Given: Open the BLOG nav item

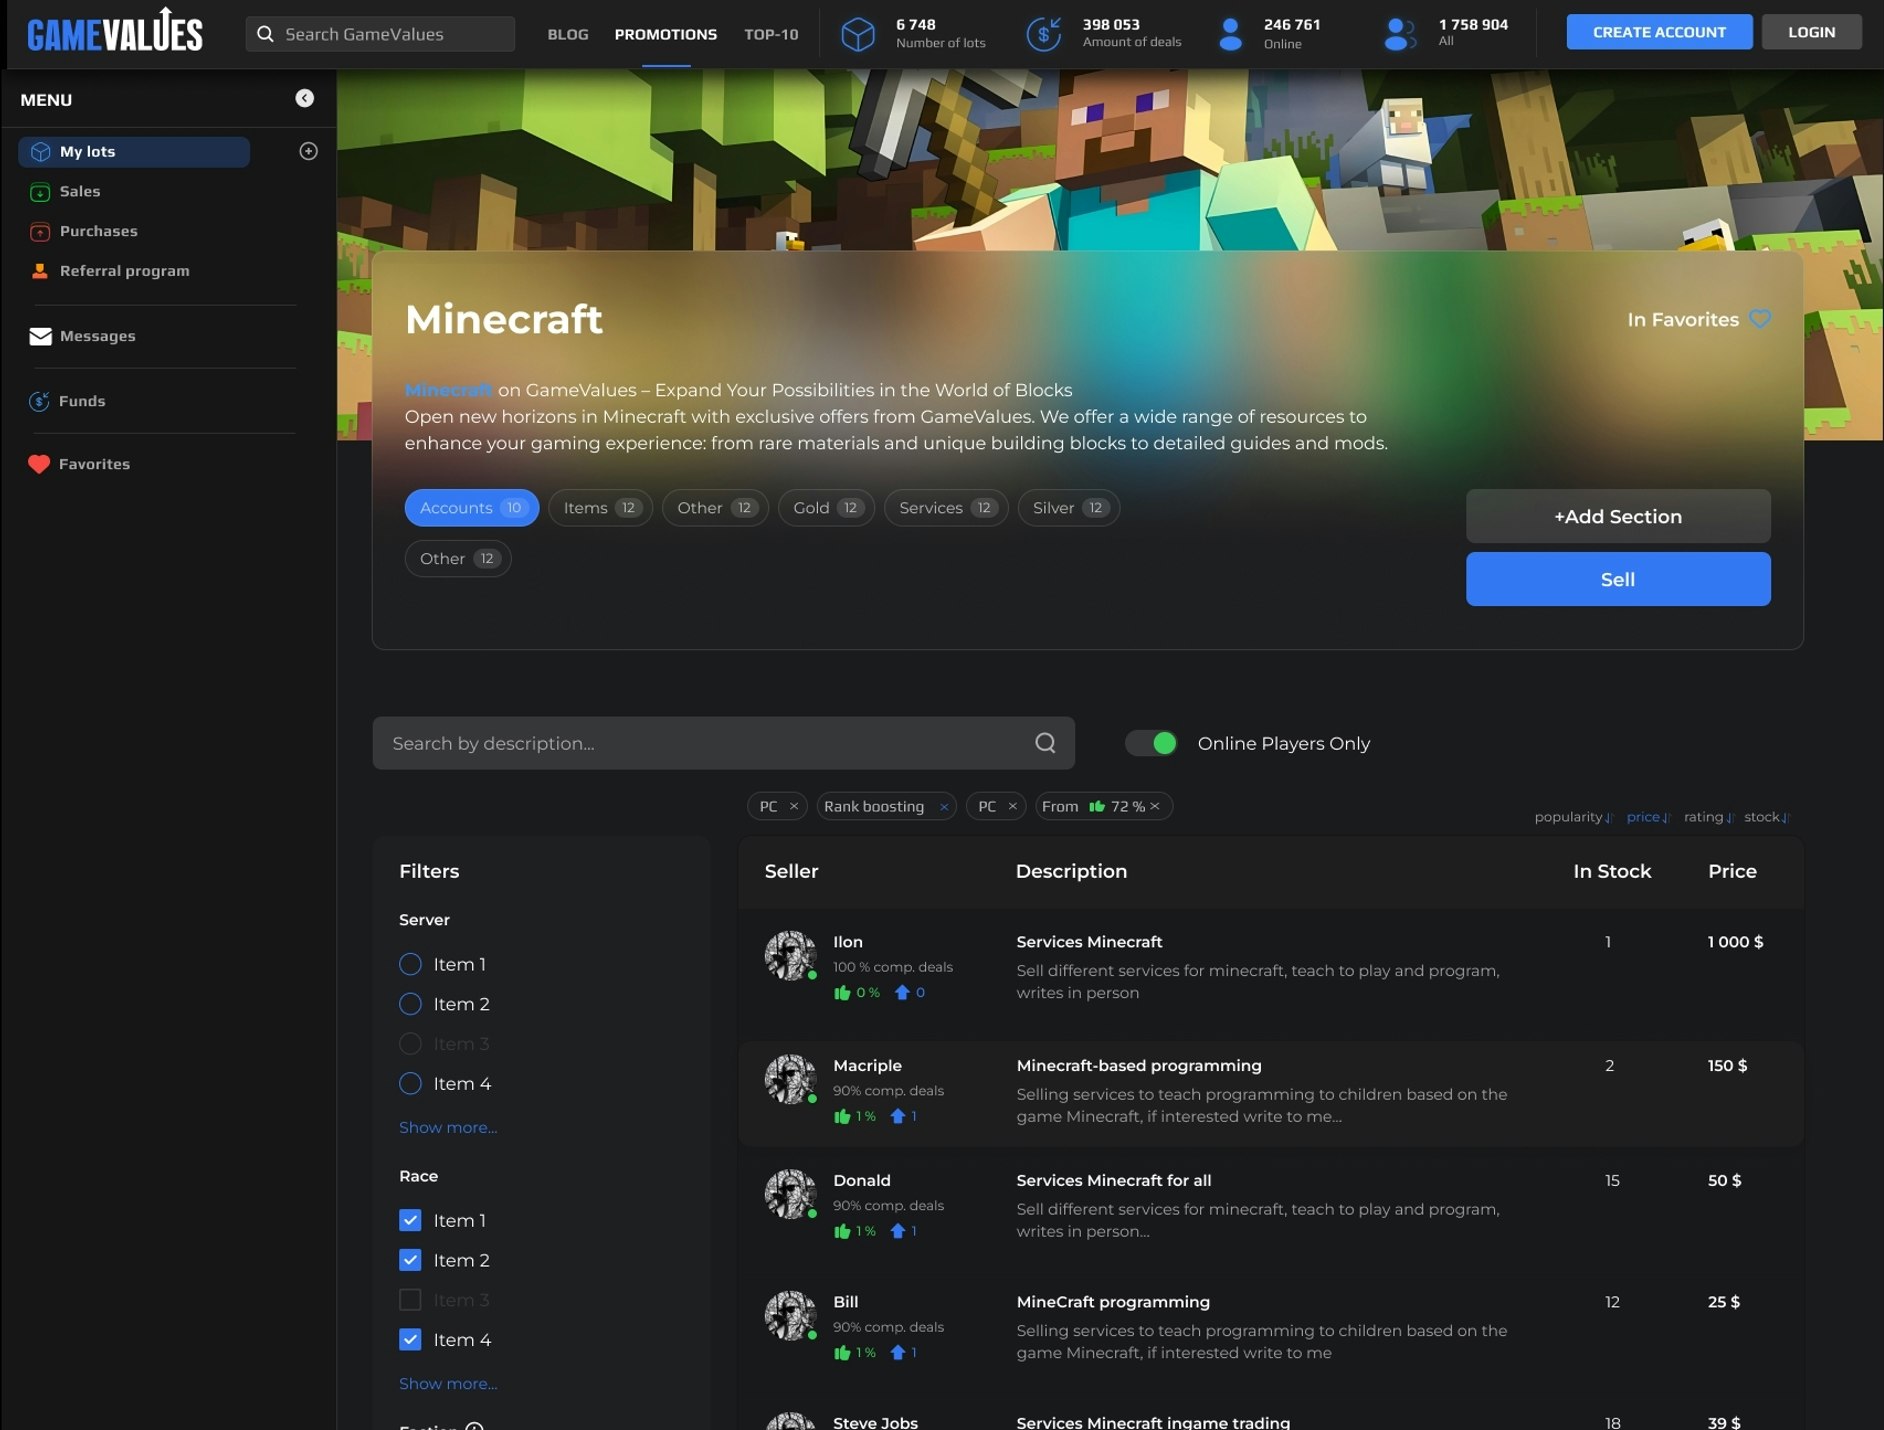Looking at the screenshot, I should 568,34.
